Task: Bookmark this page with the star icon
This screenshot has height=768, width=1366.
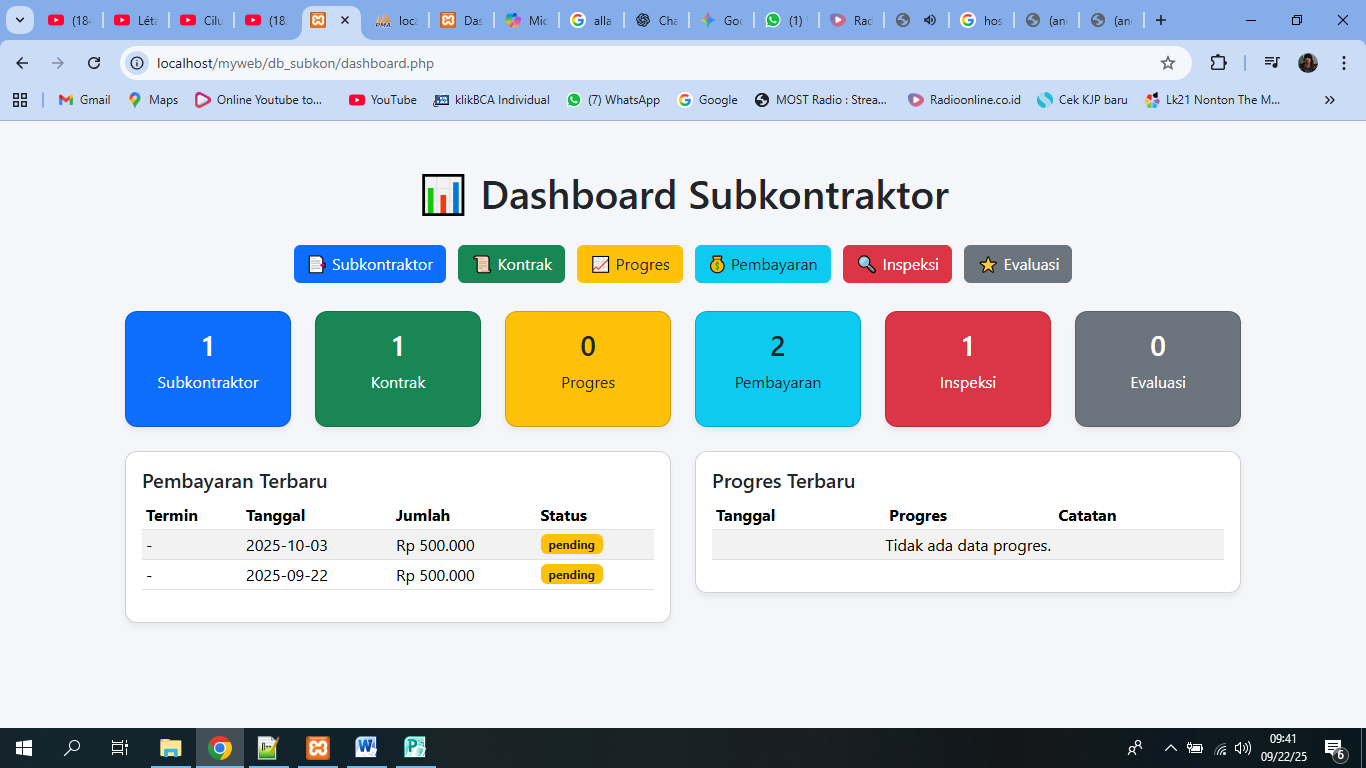Action: [1167, 63]
